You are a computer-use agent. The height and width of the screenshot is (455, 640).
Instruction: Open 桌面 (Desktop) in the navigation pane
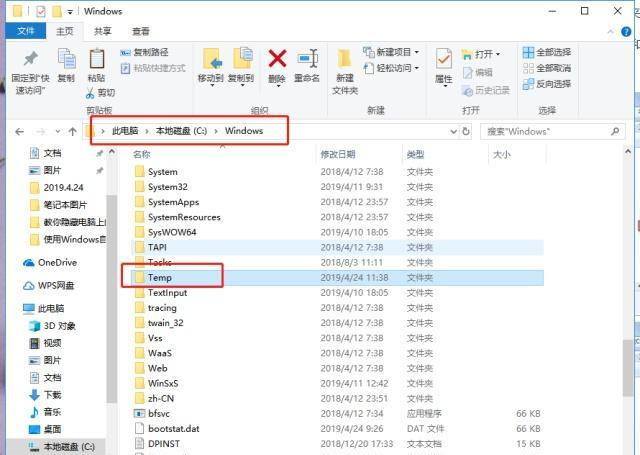46,429
